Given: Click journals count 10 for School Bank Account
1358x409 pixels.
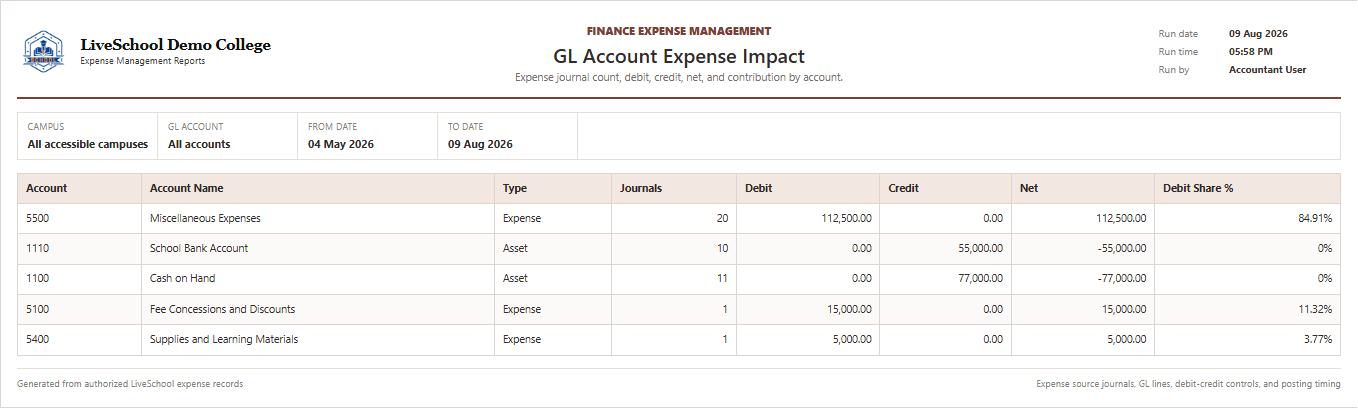Looking at the screenshot, I should [723, 248].
